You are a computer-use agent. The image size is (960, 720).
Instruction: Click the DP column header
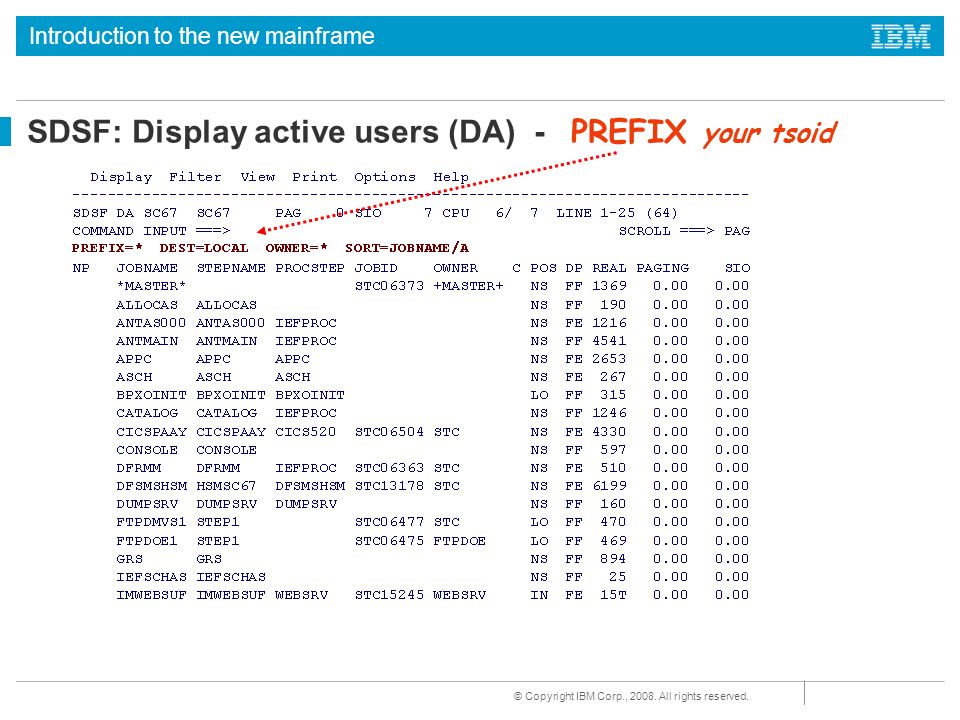click(574, 268)
